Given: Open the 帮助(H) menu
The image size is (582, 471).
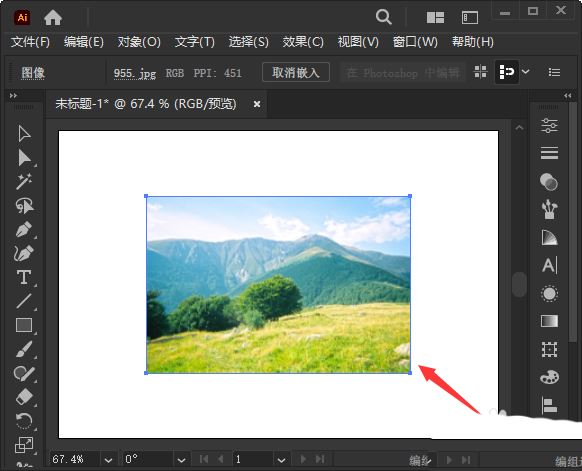Looking at the screenshot, I should (473, 42).
